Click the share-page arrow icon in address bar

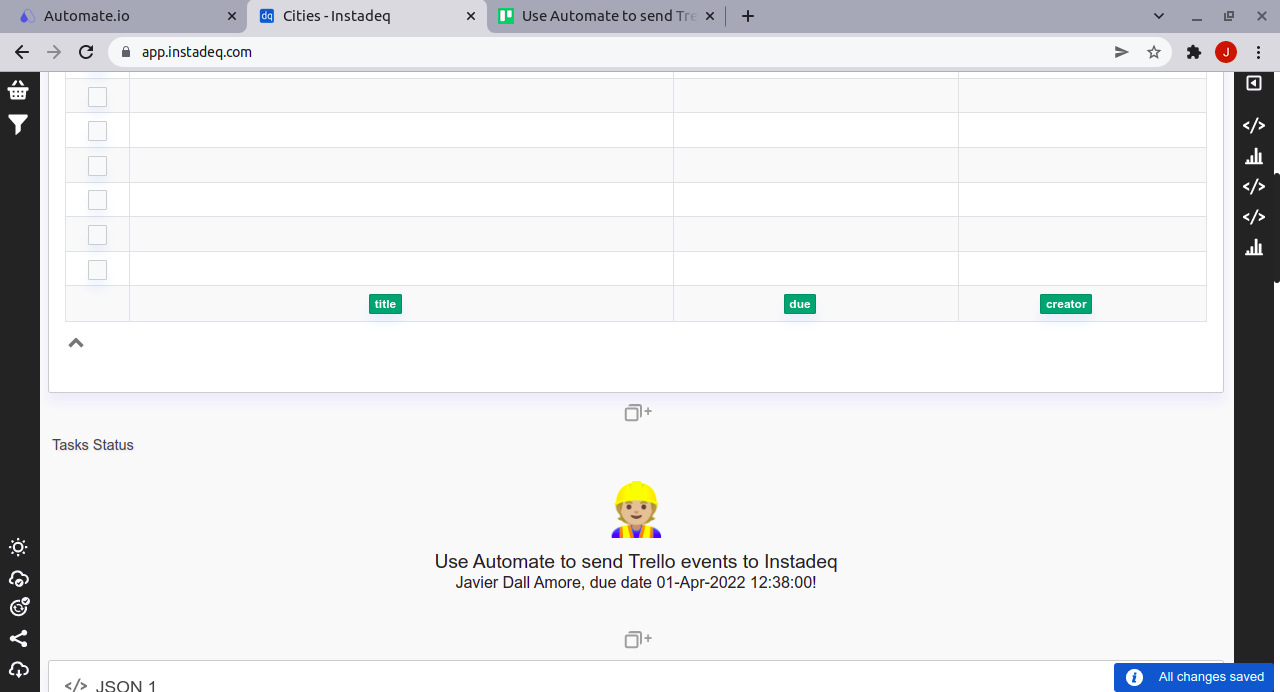point(1122,52)
